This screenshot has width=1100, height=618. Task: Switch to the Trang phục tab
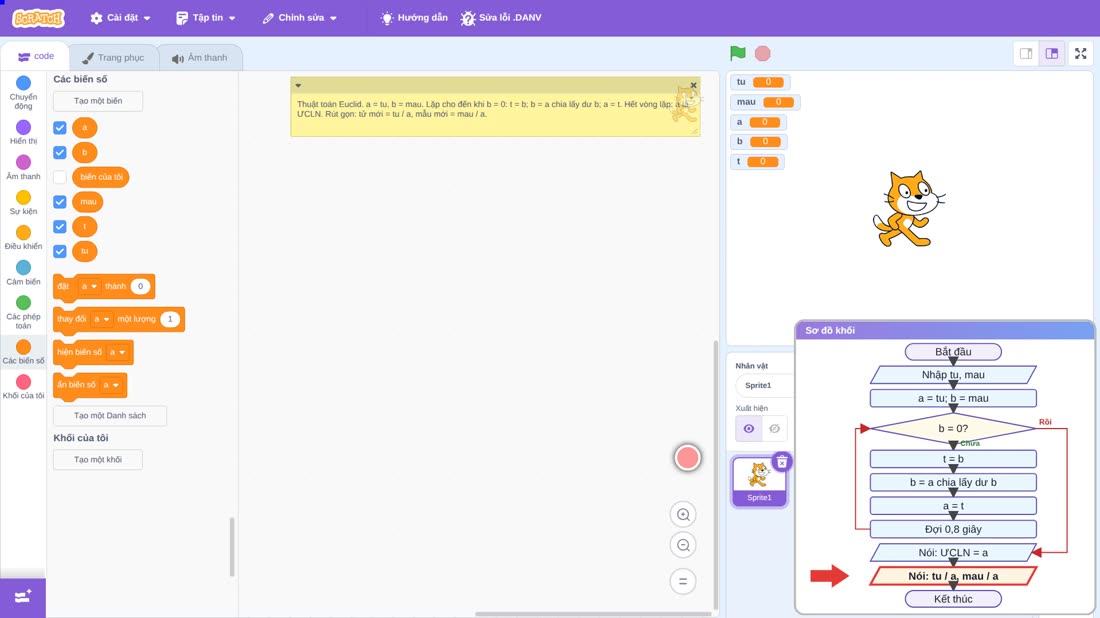113,58
